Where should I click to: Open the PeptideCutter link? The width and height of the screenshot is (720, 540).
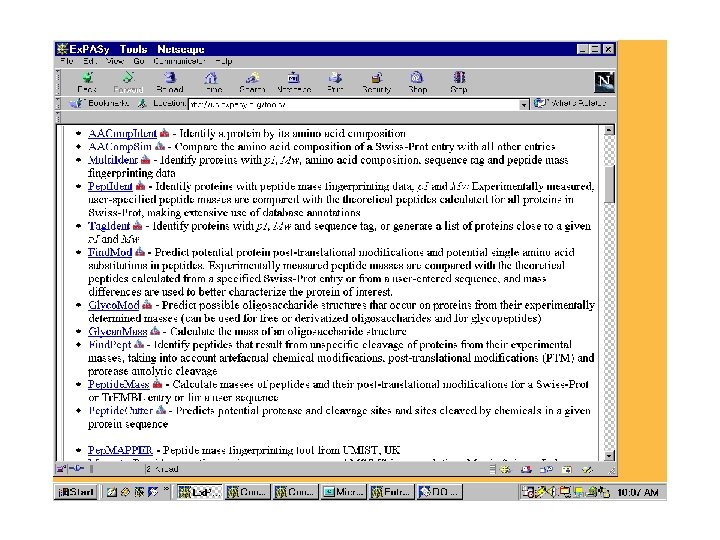pos(120,411)
